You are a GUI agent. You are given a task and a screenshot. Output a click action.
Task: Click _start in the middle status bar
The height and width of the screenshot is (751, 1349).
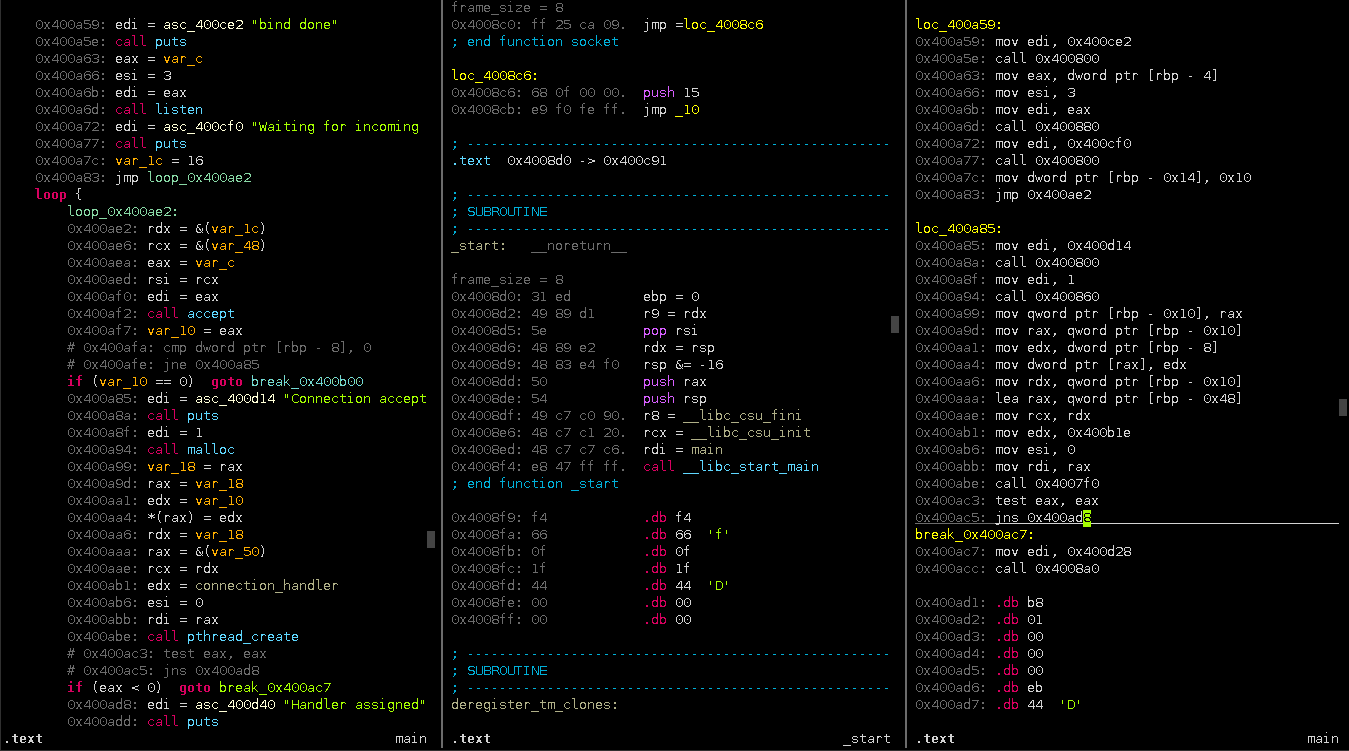[866, 738]
